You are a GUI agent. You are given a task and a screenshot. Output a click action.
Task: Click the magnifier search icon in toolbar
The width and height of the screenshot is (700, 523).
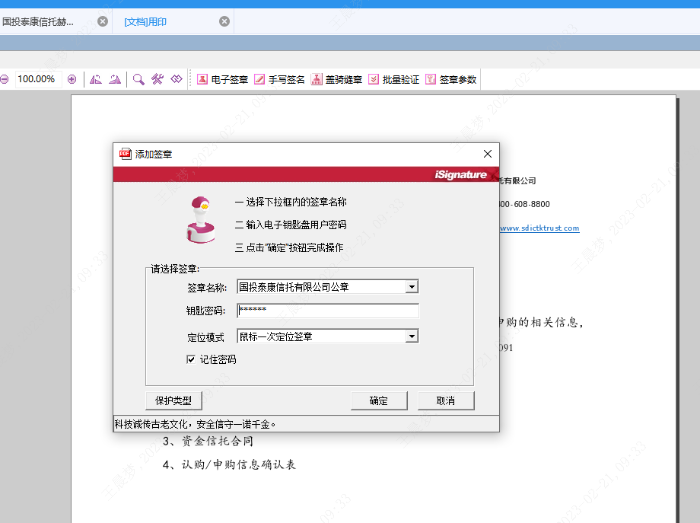tap(139, 79)
